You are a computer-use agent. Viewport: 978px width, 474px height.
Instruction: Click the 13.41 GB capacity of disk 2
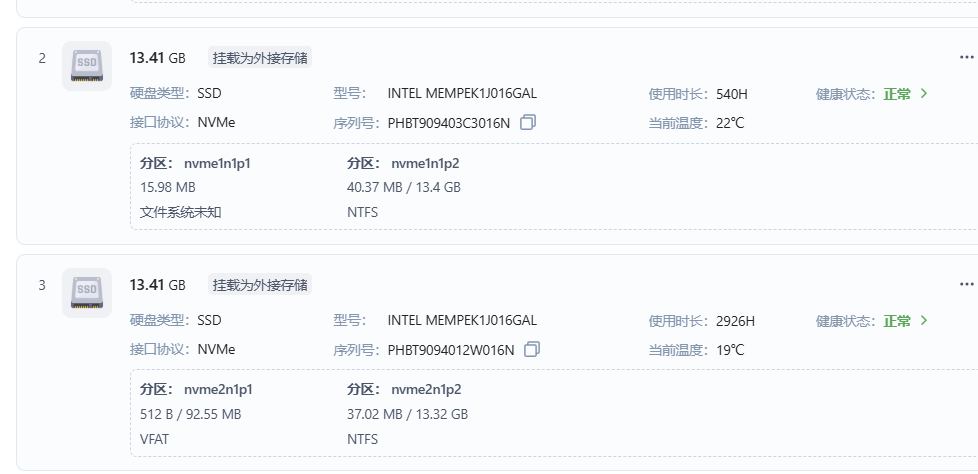(157, 58)
